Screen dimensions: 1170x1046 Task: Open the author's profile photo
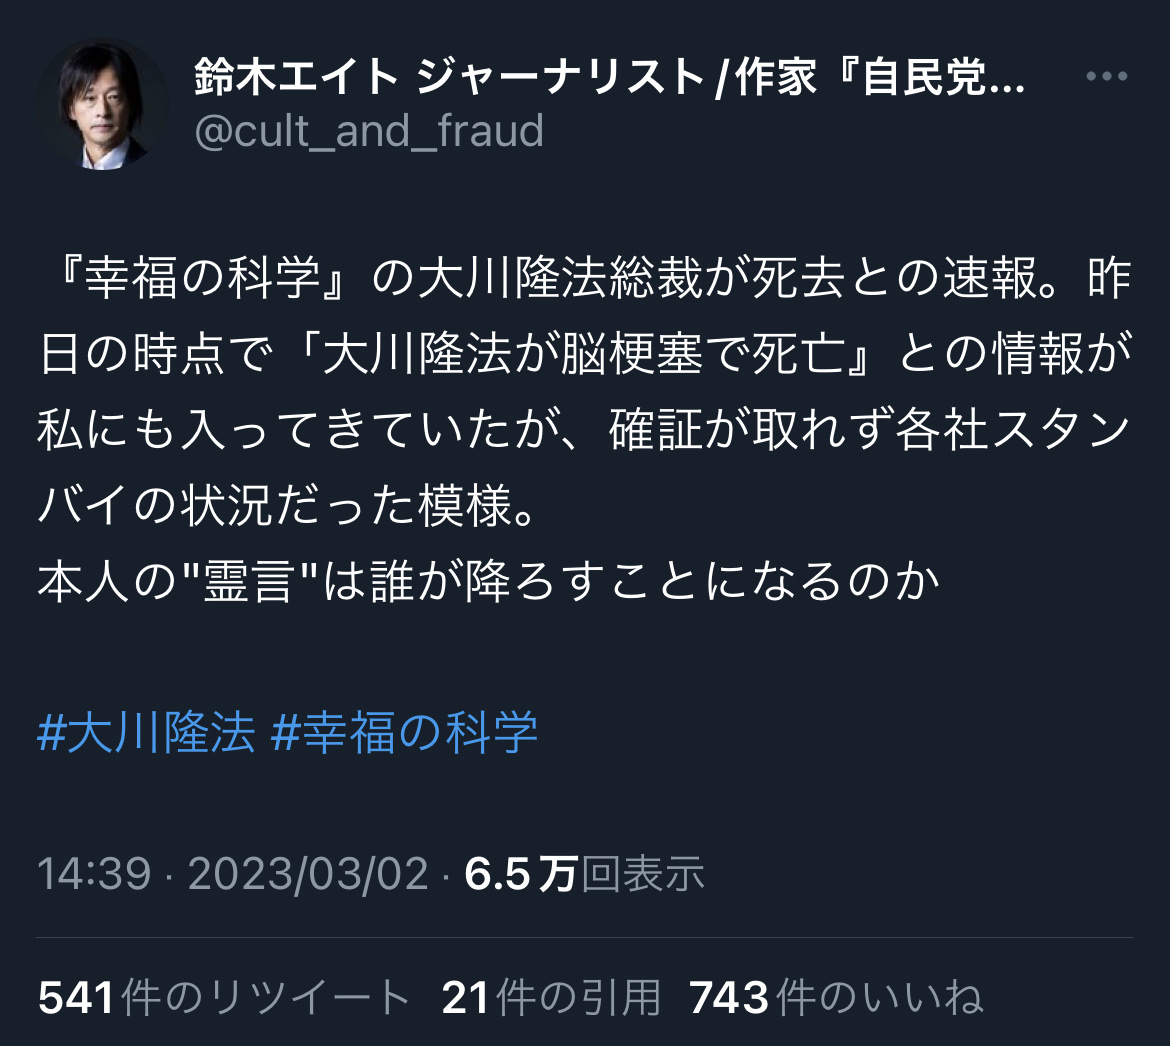pos(102,104)
